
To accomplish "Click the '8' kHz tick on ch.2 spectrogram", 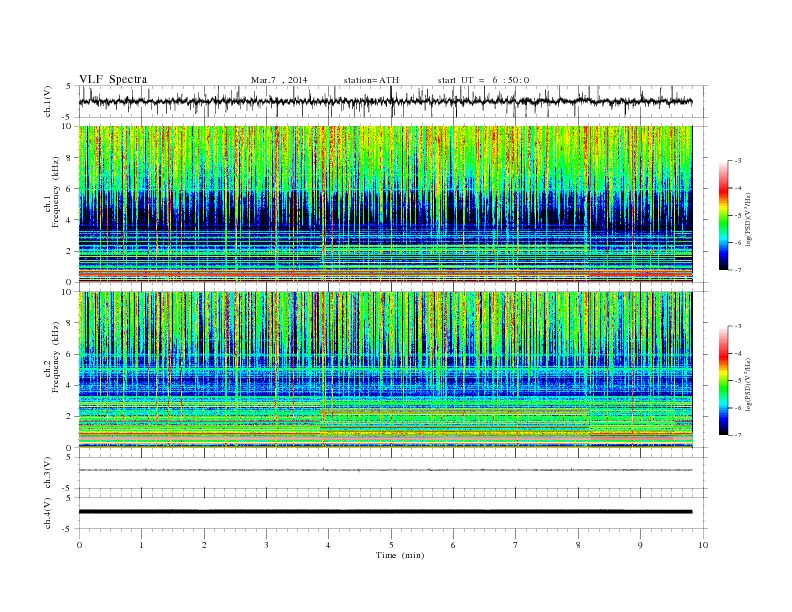I will (69, 323).
